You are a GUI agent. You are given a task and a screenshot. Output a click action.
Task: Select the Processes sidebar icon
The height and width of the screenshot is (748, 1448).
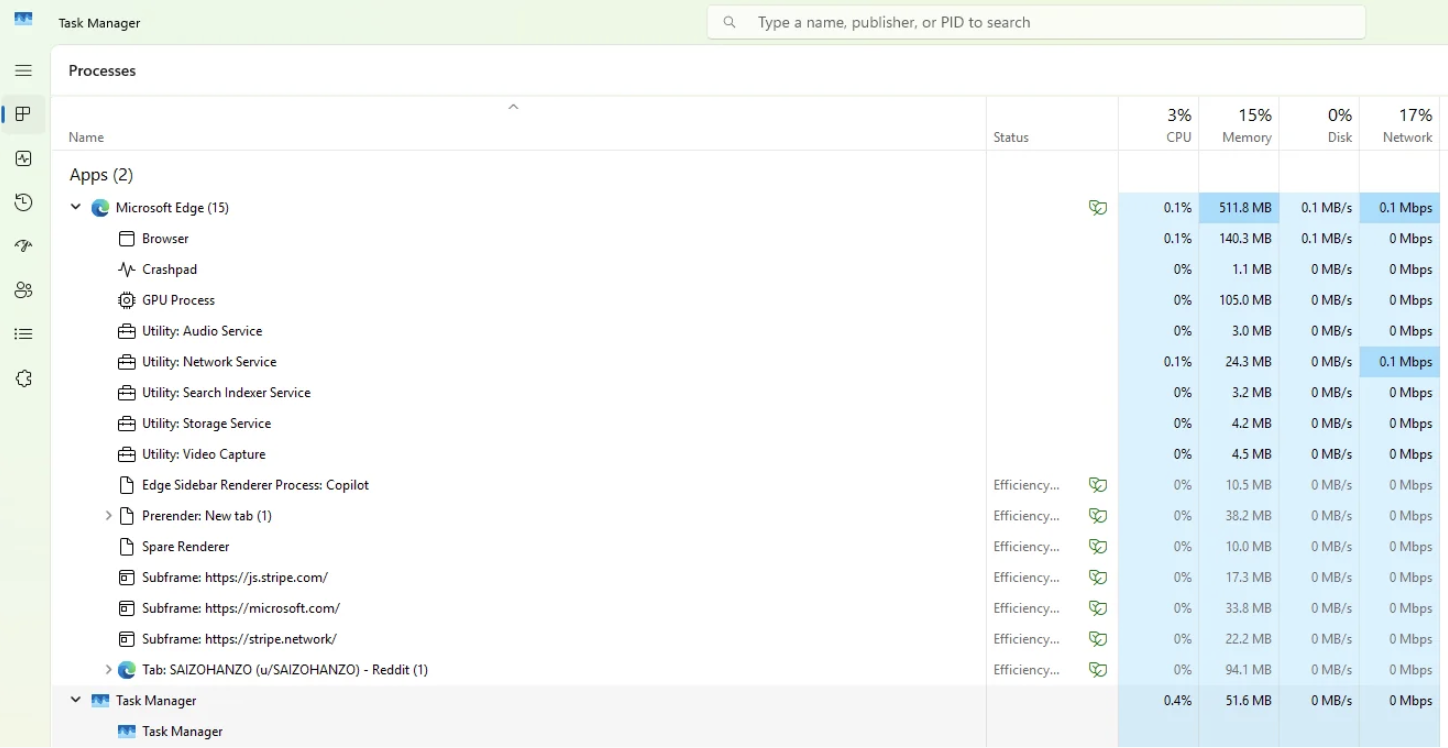tap(23, 114)
